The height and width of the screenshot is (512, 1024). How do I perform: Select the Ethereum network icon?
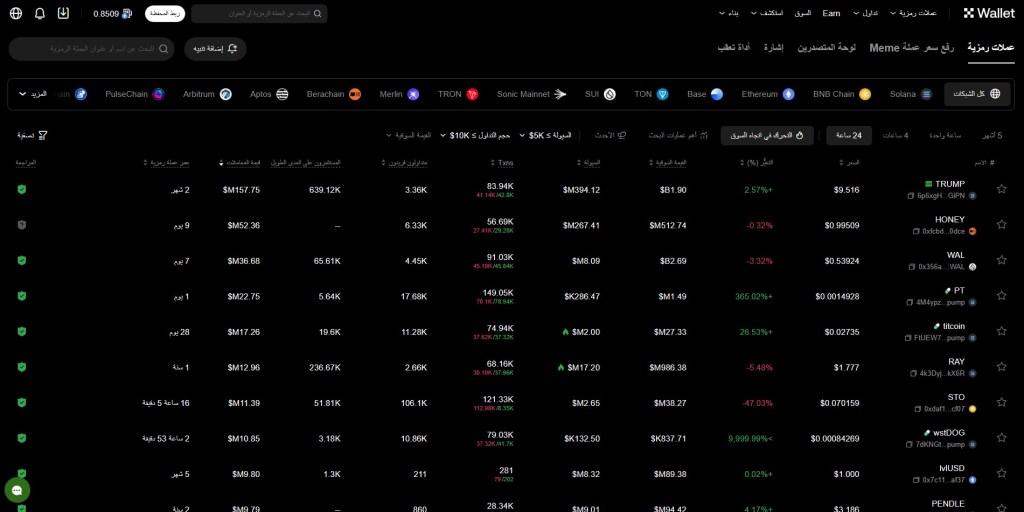788,94
